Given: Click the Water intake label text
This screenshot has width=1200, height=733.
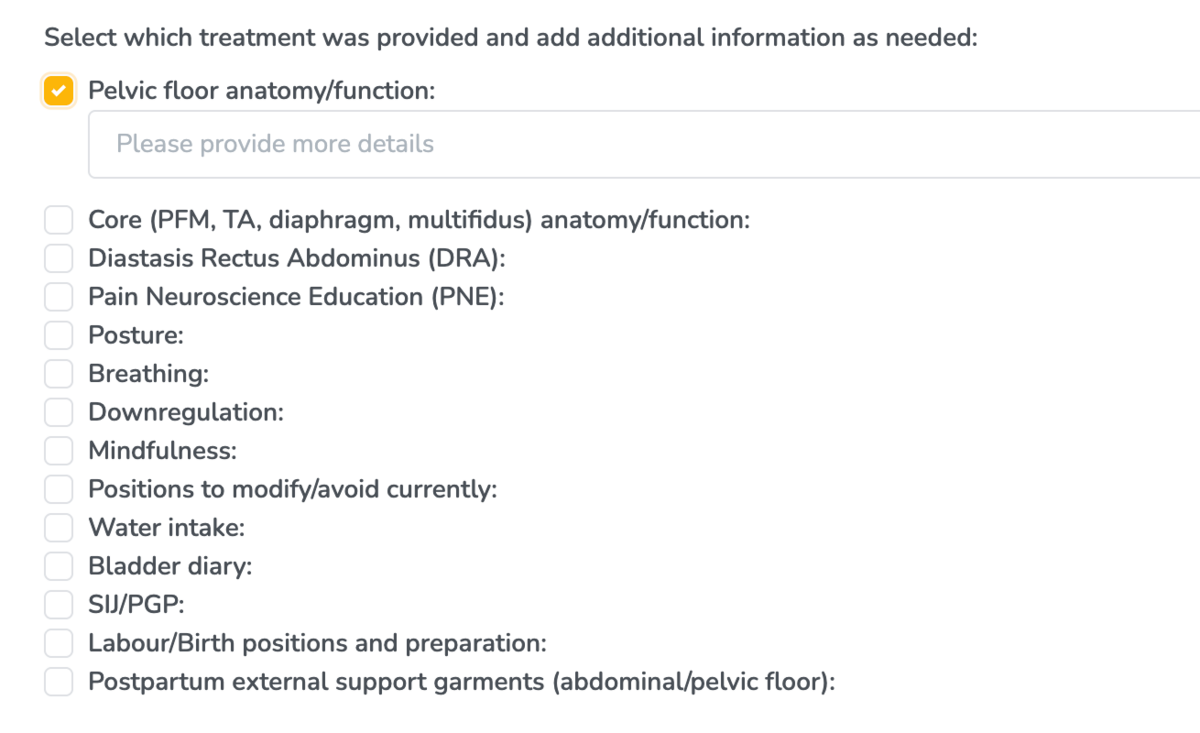Looking at the screenshot, I should pos(165,527).
